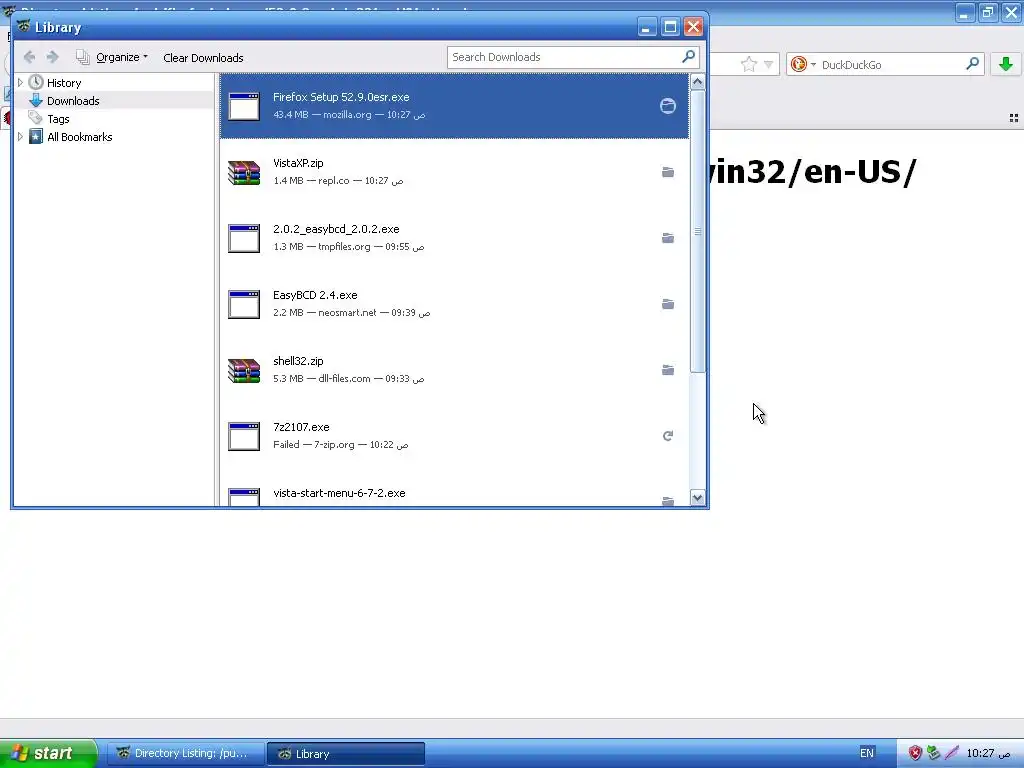Open containing folder for 2.0.2_easybcd_2.0.2.exe

click(667, 238)
